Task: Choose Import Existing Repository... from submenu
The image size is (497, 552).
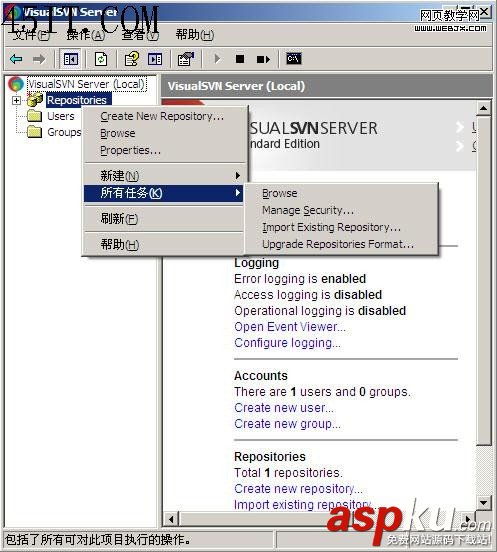Action: pos(341,227)
